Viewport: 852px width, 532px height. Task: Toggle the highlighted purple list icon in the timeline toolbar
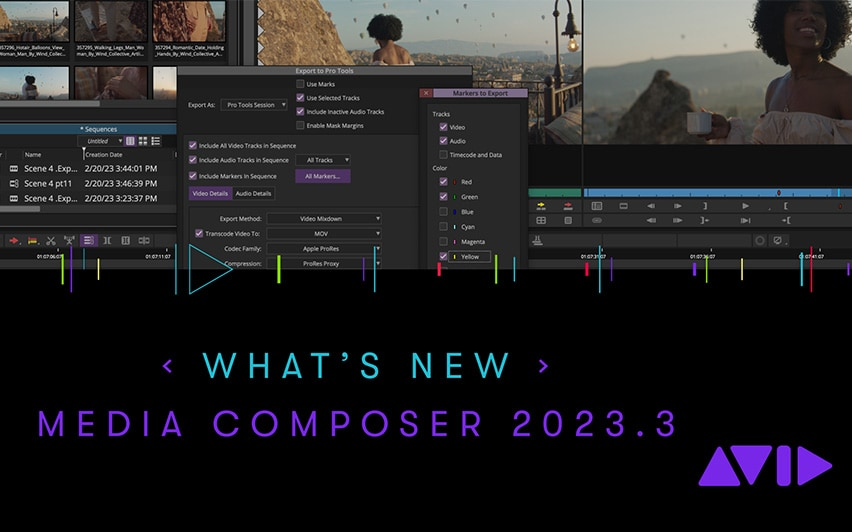tap(89, 240)
